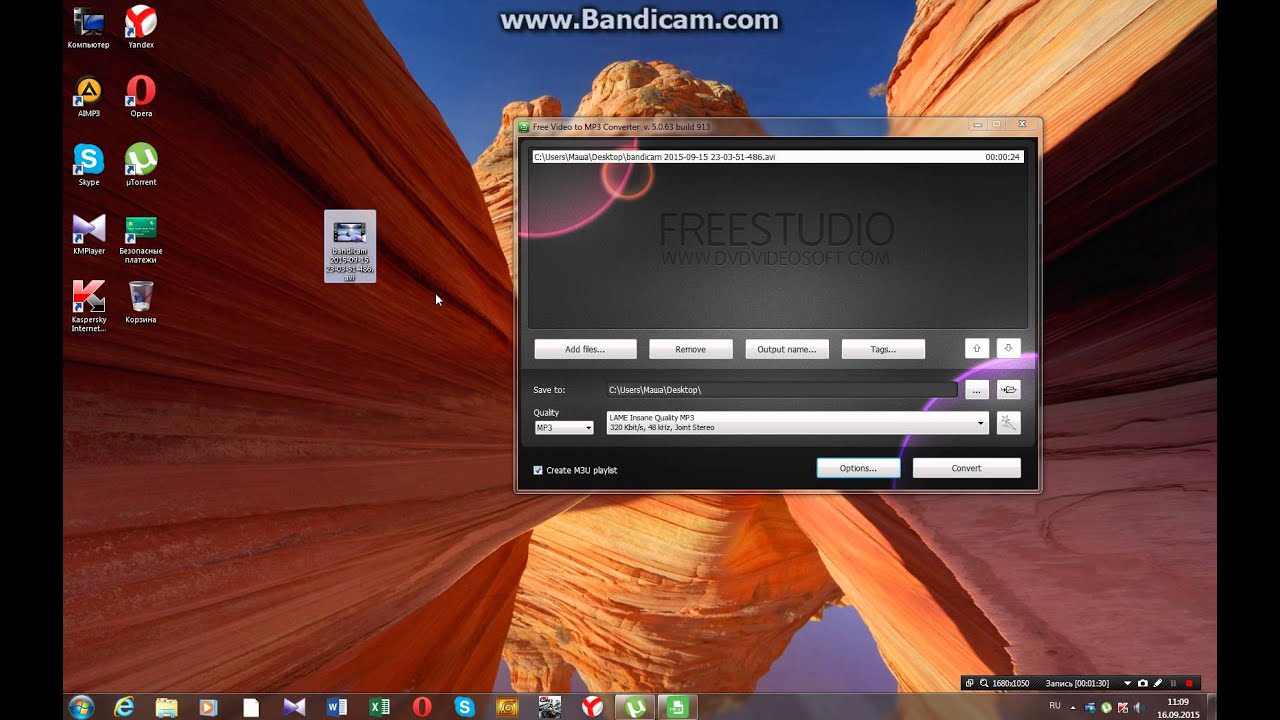This screenshot has height=720, width=1280.
Task: Open the AIMP3 desktop shortcut
Action: 89,97
